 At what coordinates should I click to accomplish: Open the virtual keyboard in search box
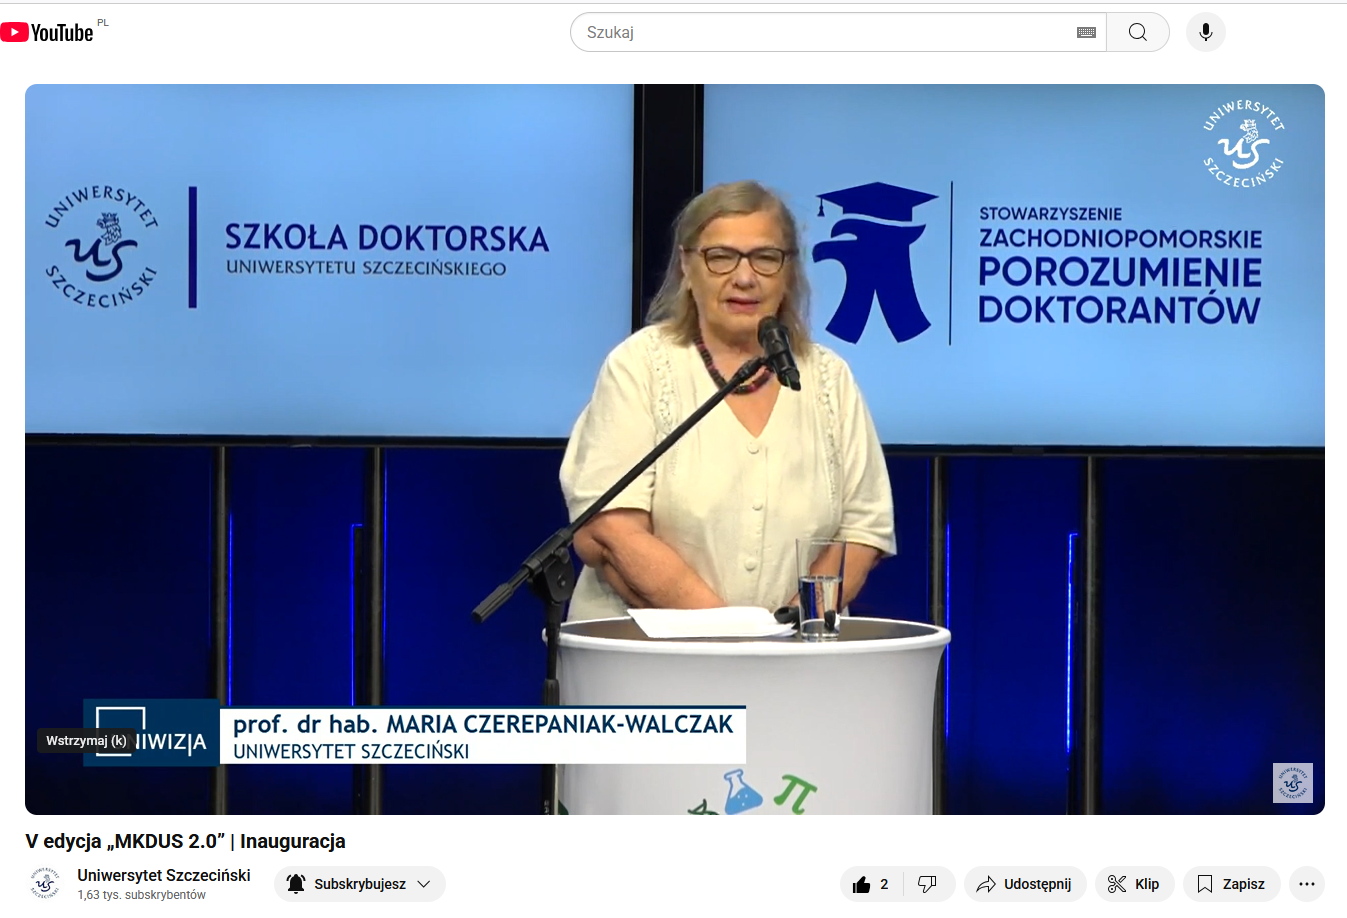coord(1086,33)
